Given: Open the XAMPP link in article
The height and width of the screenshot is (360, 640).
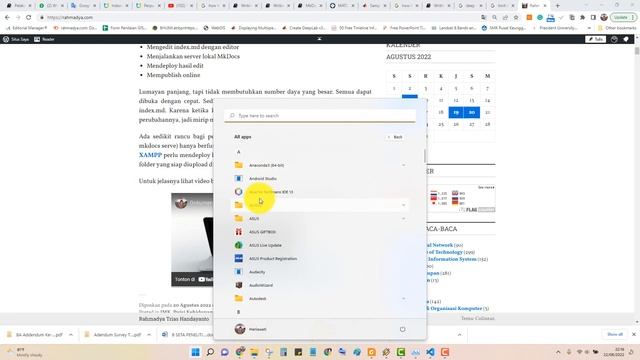Looking at the screenshot, I should point(150,155).
